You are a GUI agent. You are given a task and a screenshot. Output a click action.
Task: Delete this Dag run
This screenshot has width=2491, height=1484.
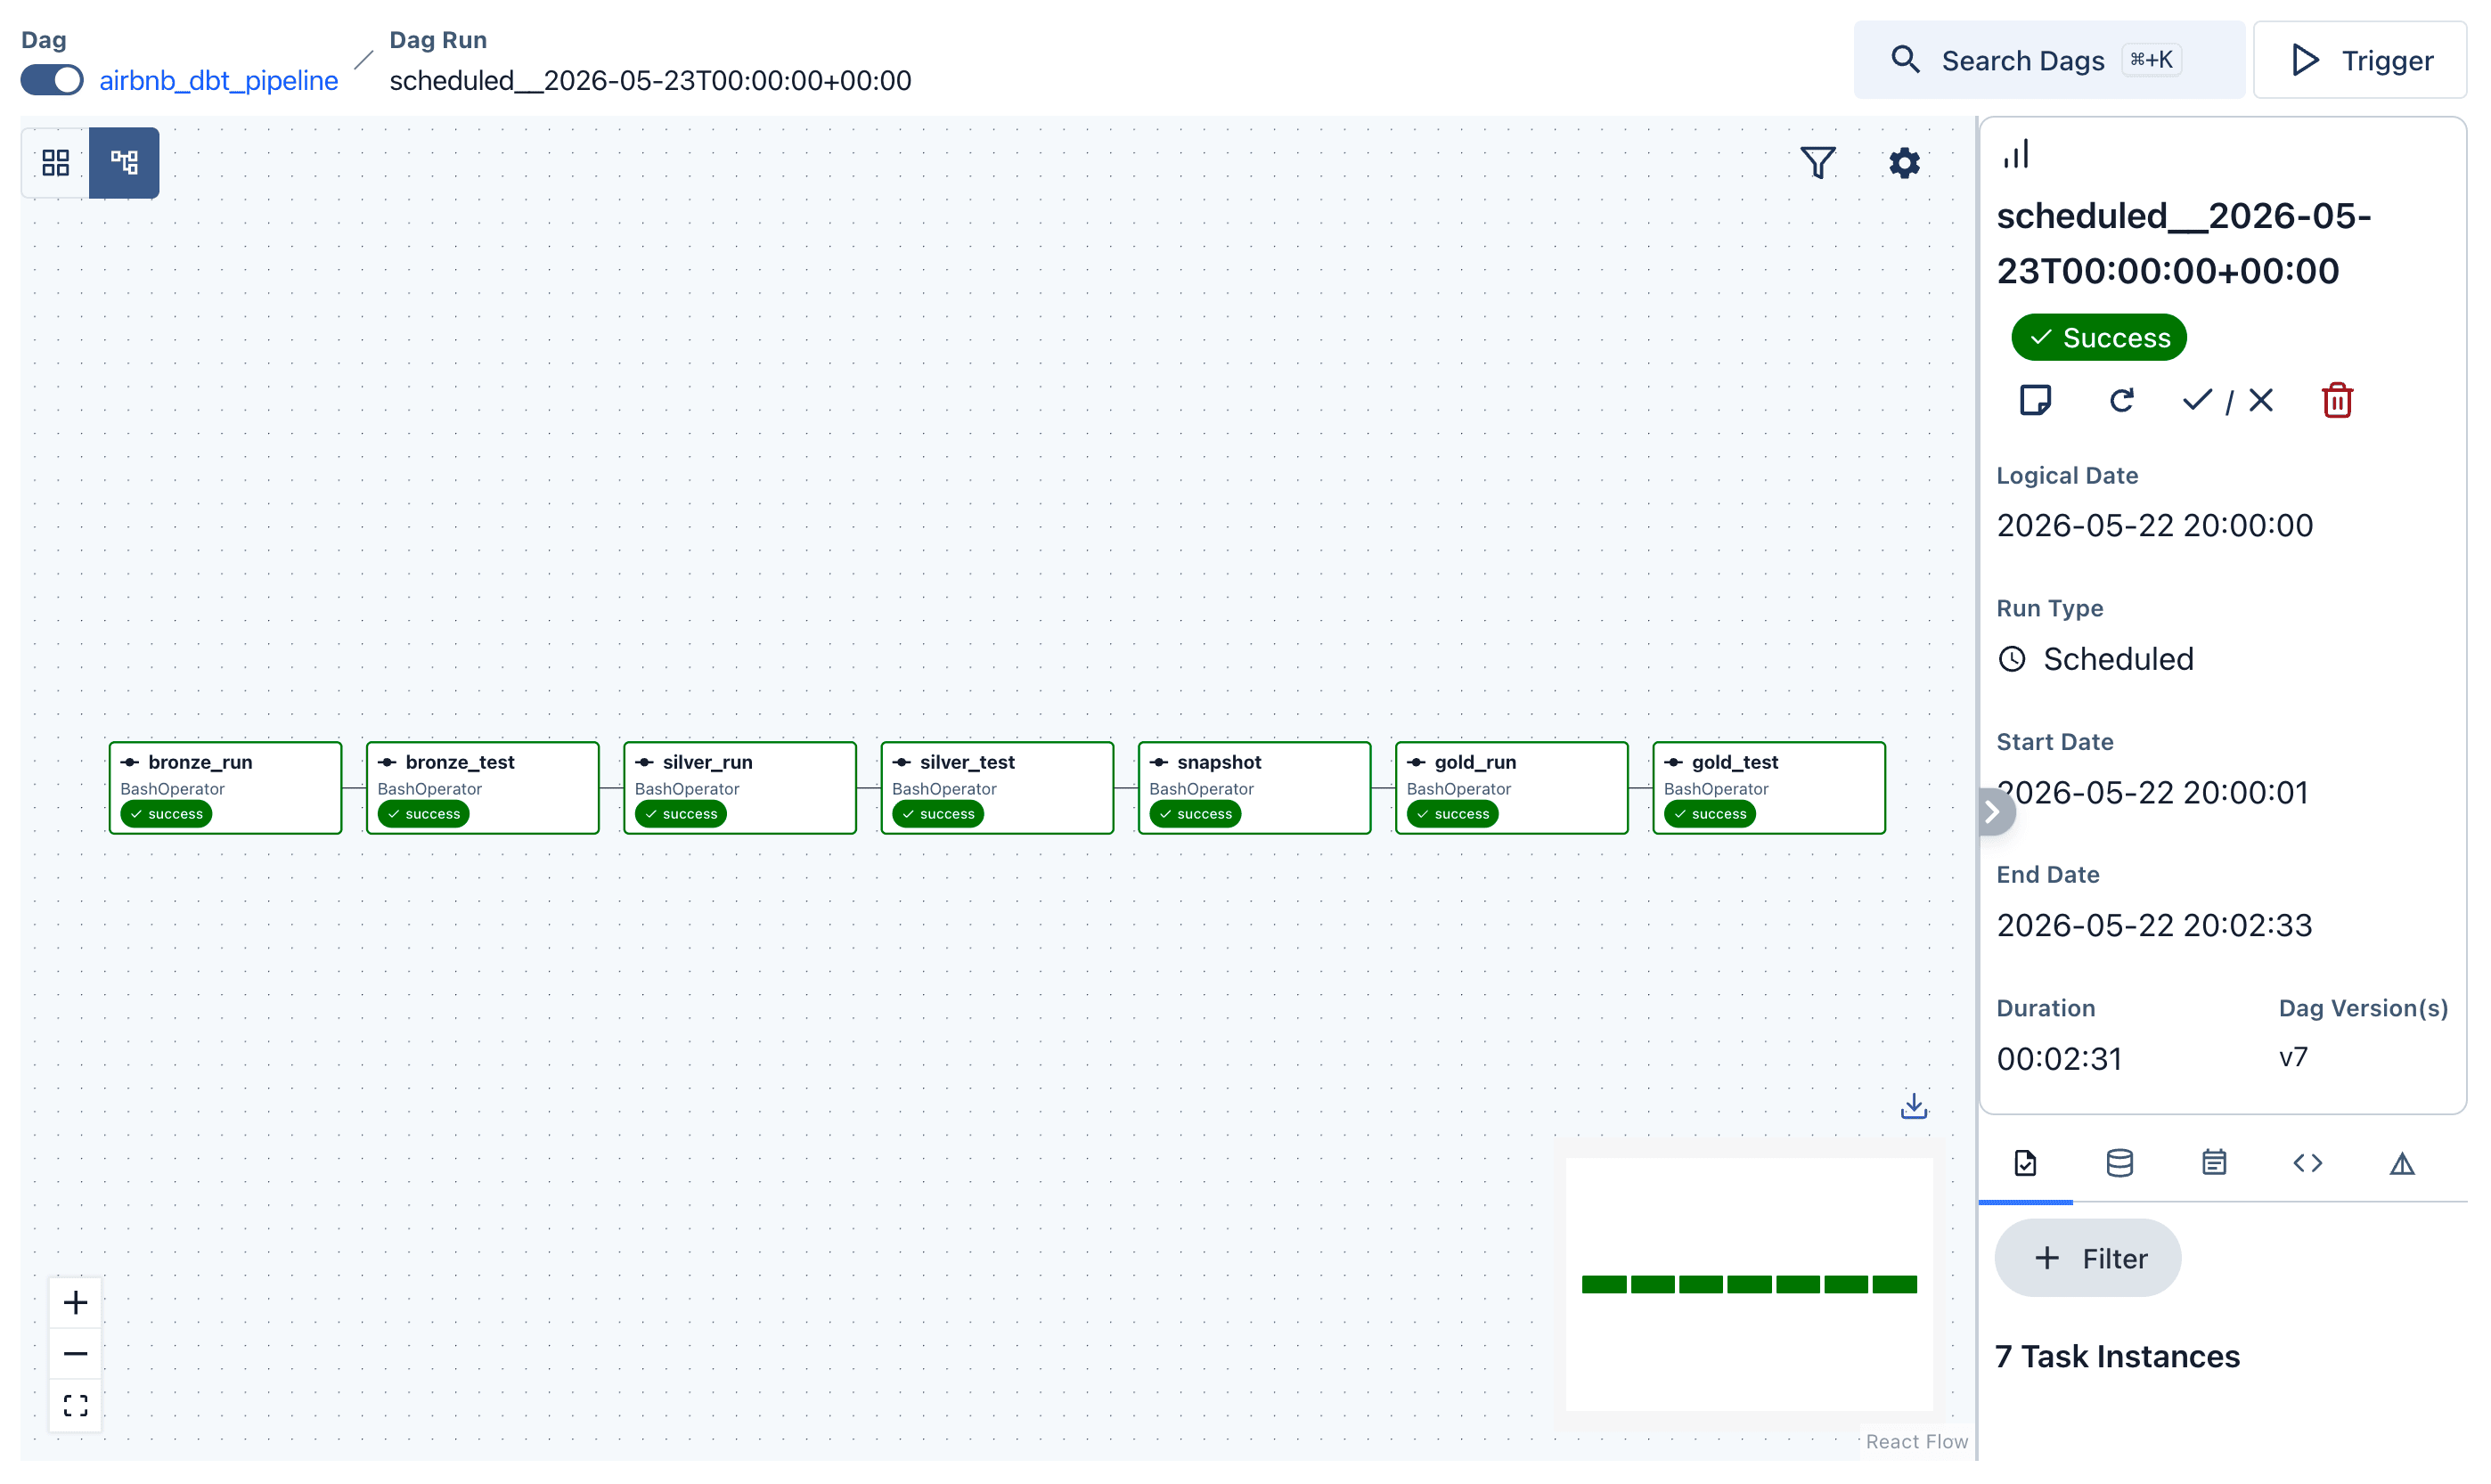click(2339, 401)
